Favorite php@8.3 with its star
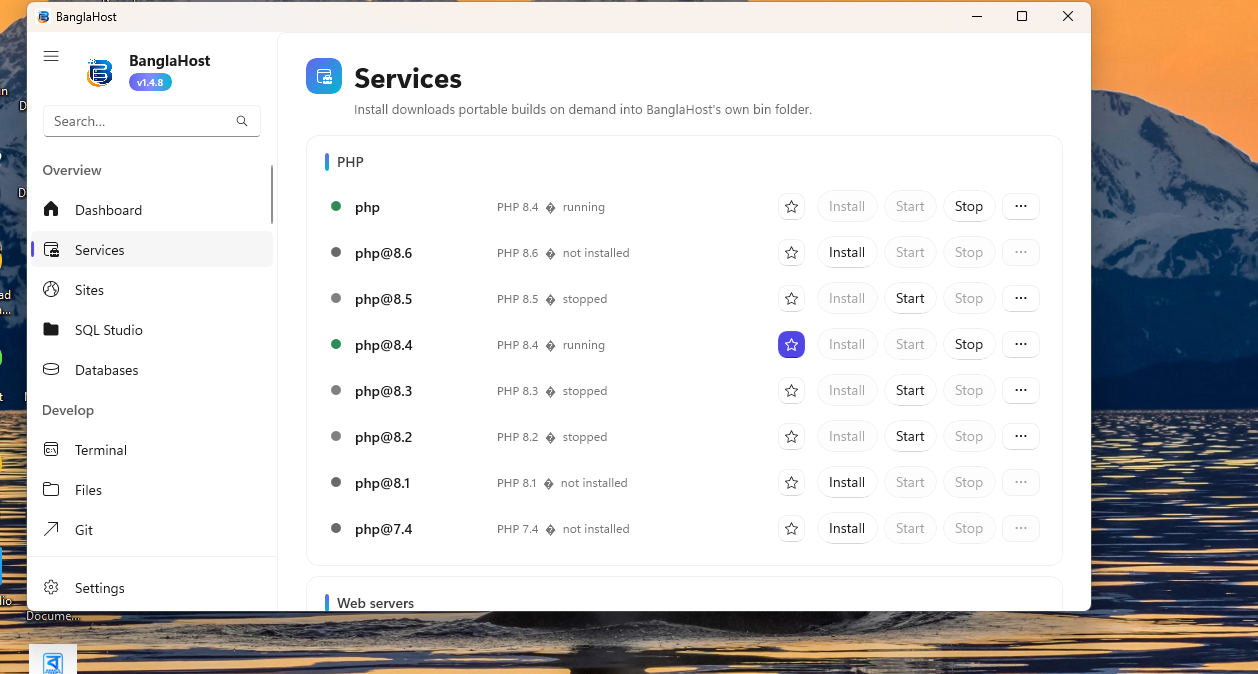Screen dimensions: 1258x674 tap(791, 390)
